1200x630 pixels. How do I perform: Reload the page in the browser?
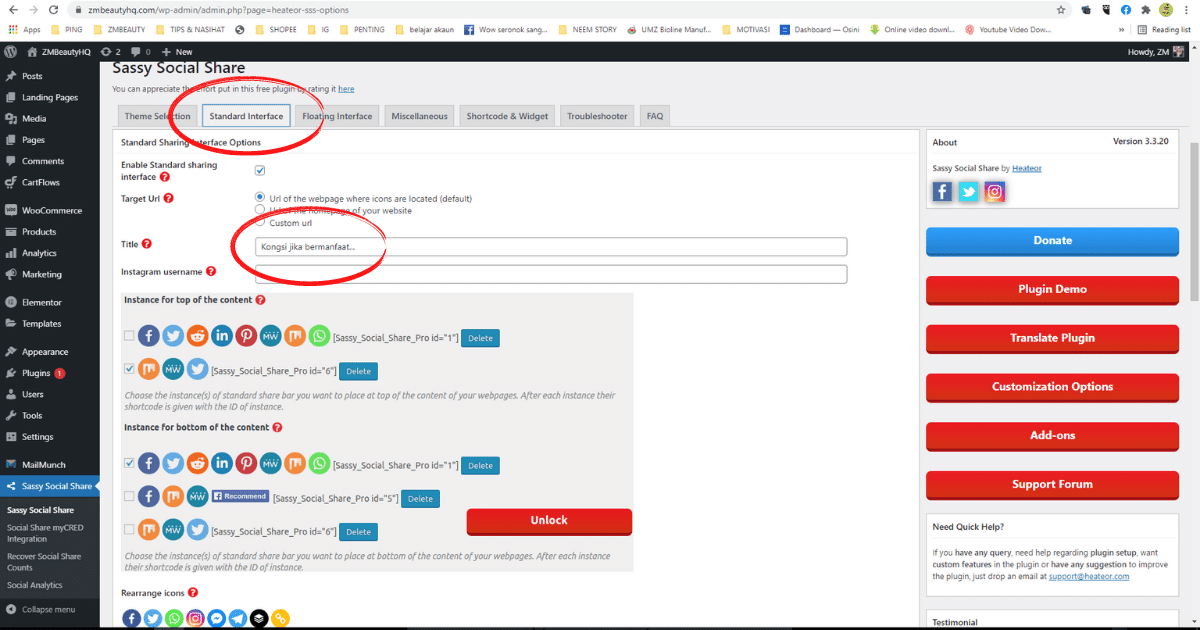[52, 9]
